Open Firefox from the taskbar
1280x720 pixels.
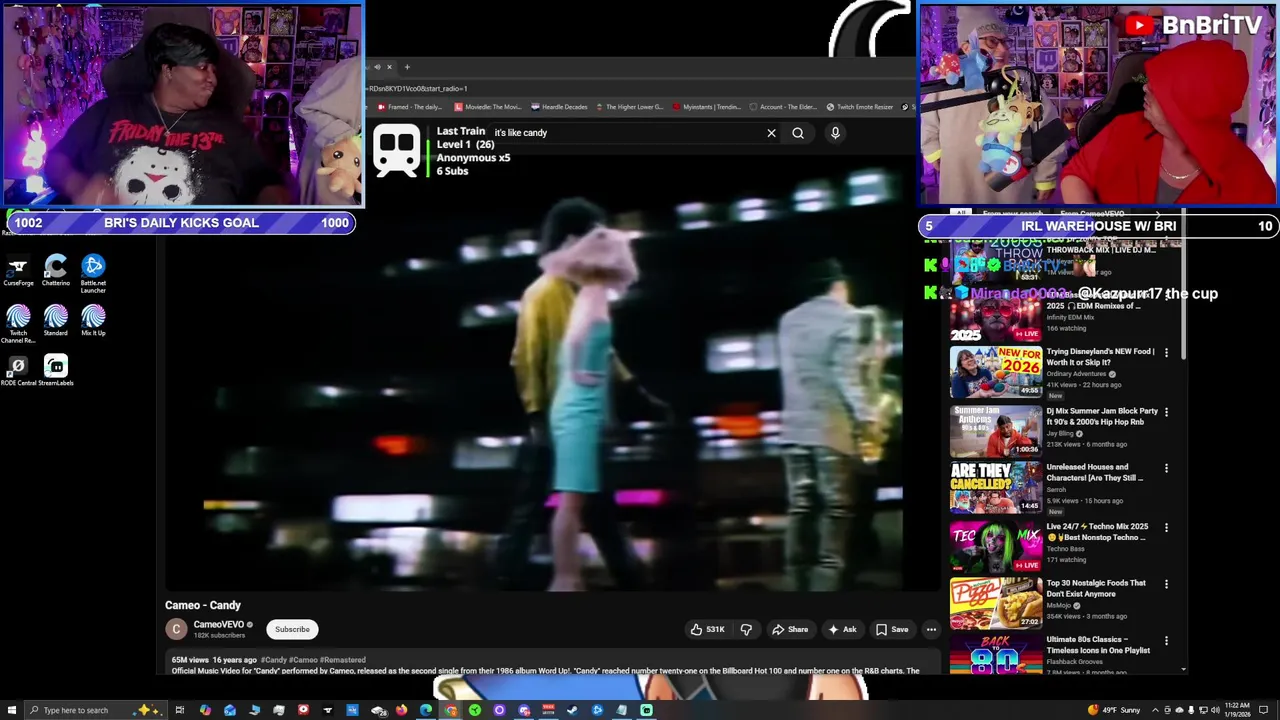click(402, 710)
